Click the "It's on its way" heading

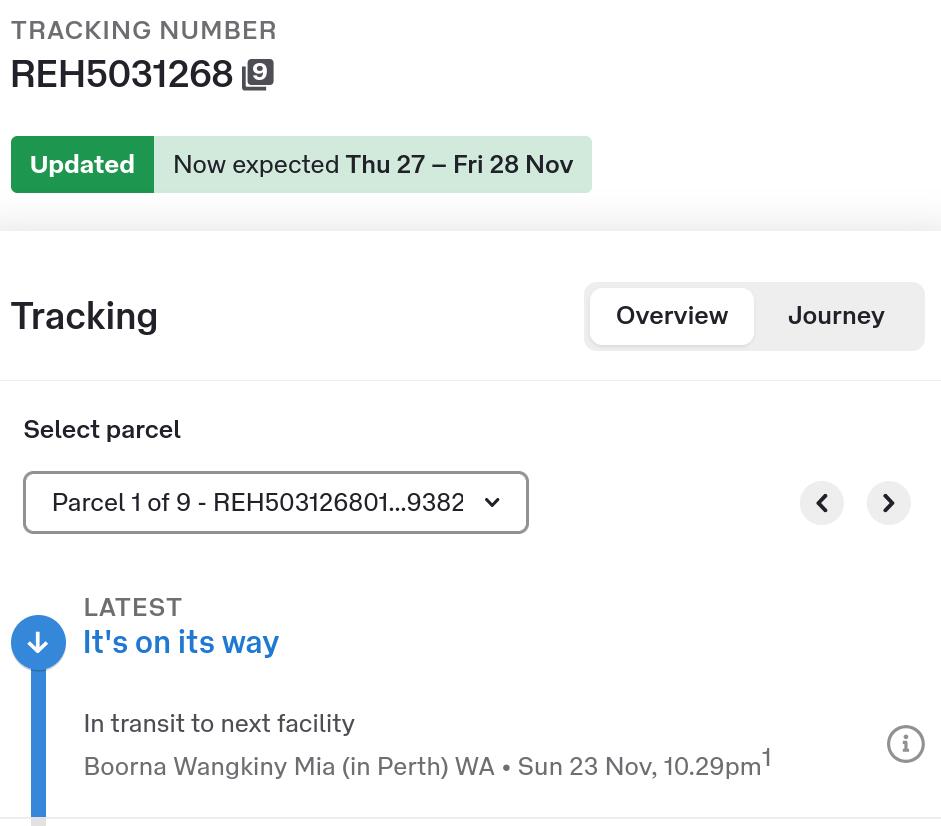pyautogui.click(x=181, y=642)
